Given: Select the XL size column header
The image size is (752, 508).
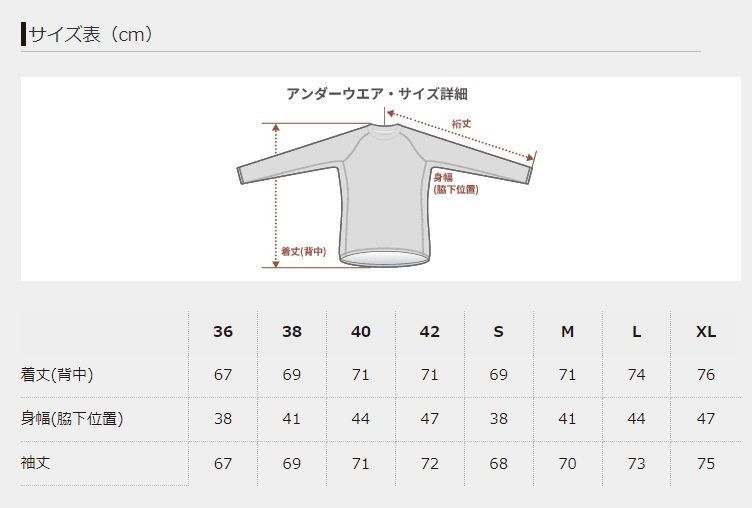Looking at the screenshot, I should [x=706, y=332].
